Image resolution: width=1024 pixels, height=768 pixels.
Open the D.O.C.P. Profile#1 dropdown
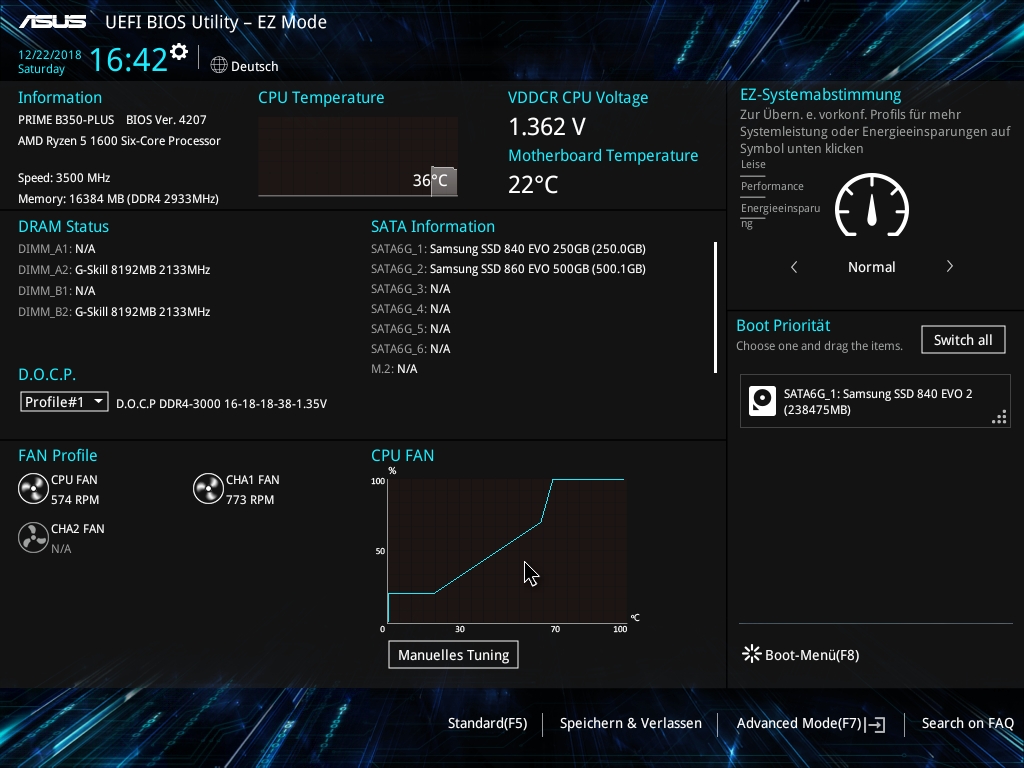click(x=64, y=402)
